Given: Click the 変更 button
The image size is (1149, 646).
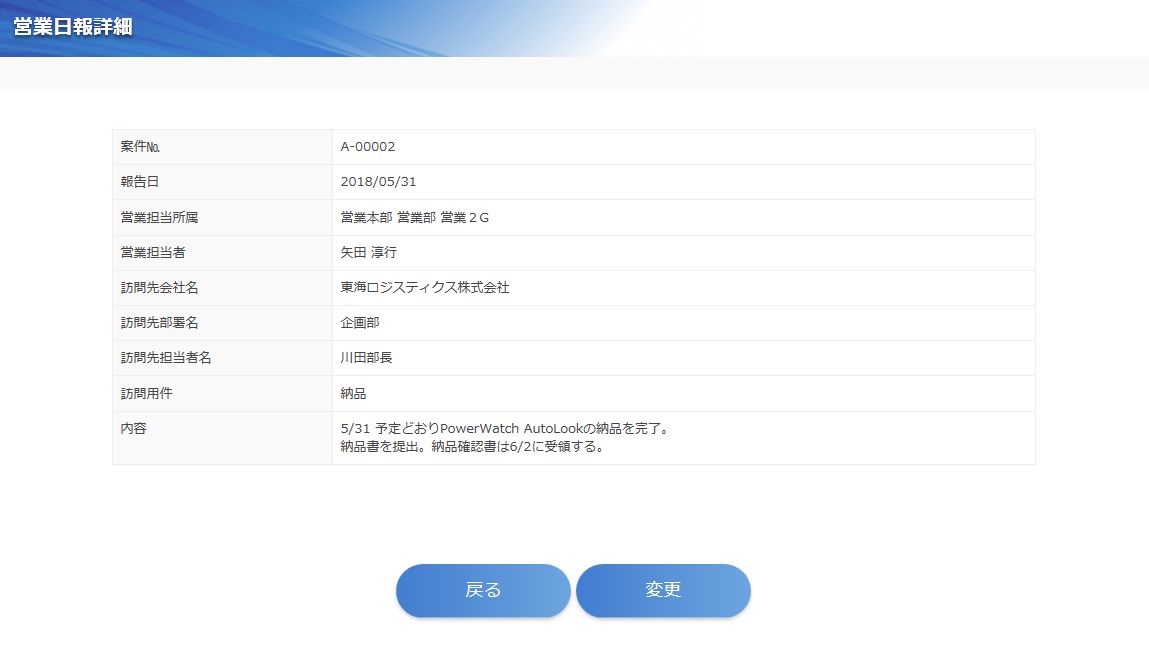Looking at the screenshot, I should pyautogui.click(x=663, y=590).
